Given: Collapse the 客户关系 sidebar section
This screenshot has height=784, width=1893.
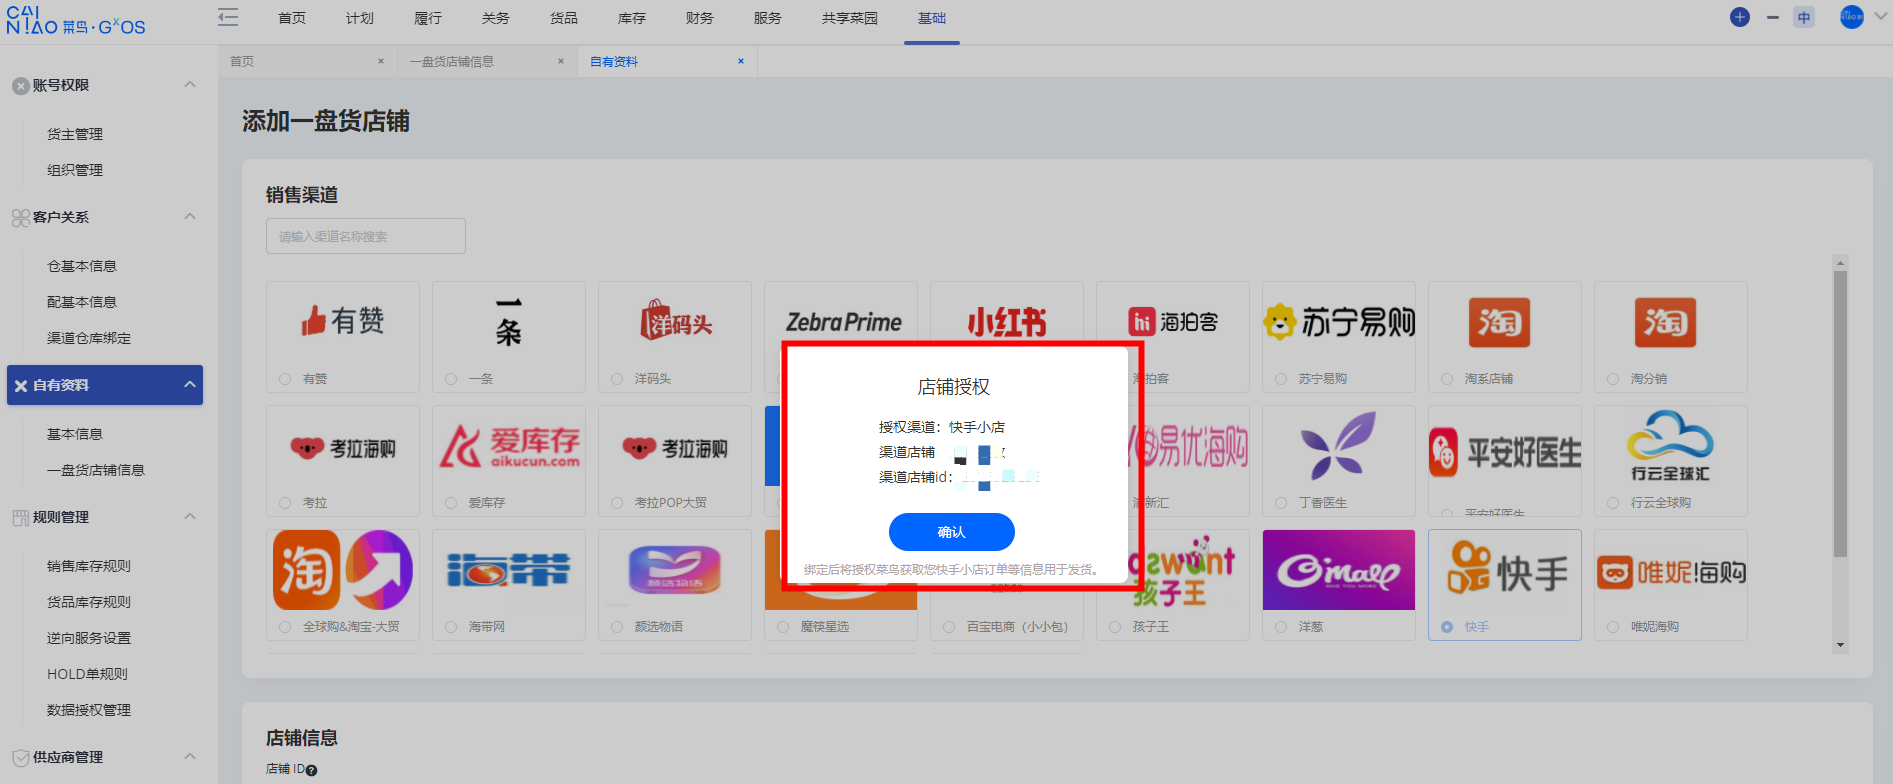Looking at the screenshot, I should (190, 217).
